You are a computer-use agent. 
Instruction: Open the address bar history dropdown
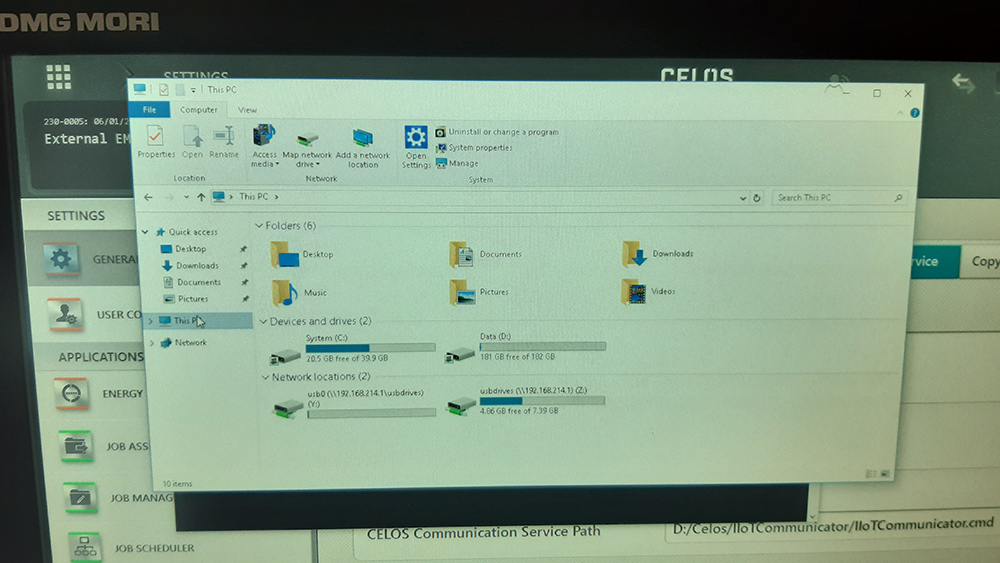tap(742, 198)
